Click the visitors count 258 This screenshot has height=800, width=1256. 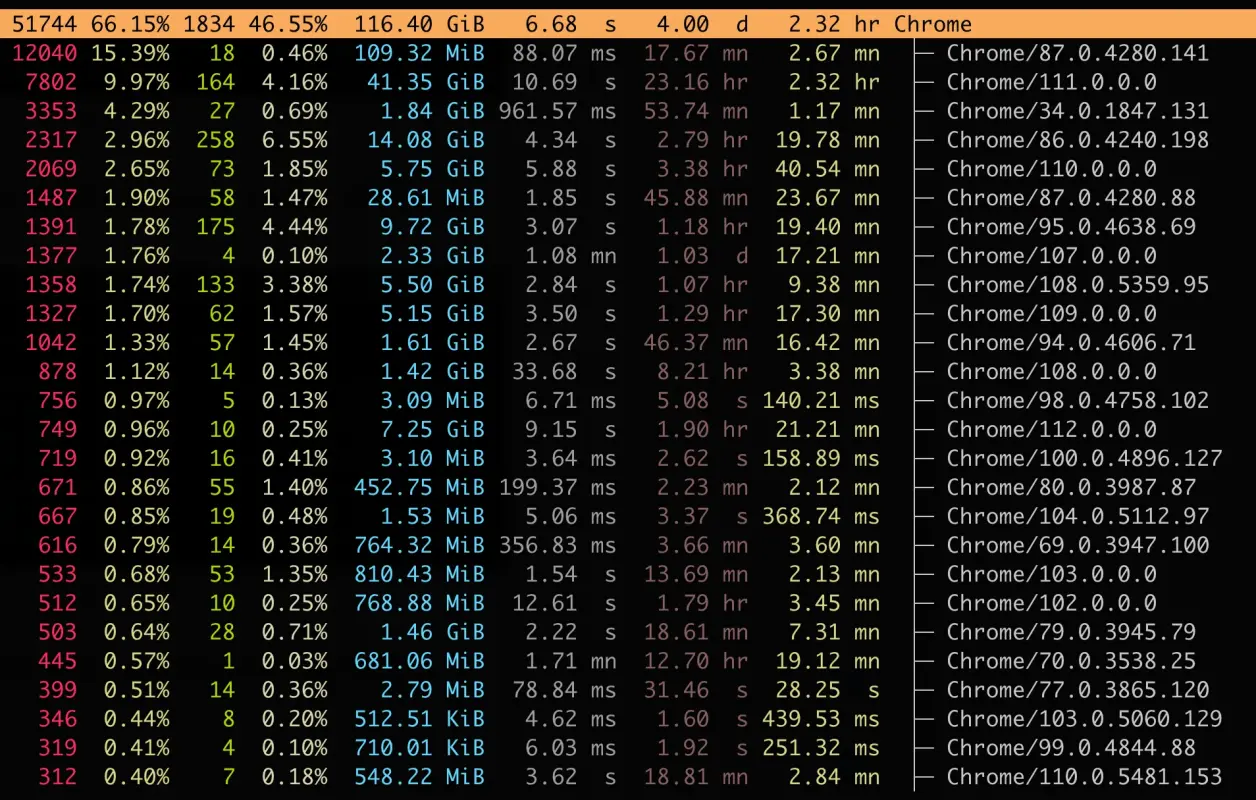215,140
